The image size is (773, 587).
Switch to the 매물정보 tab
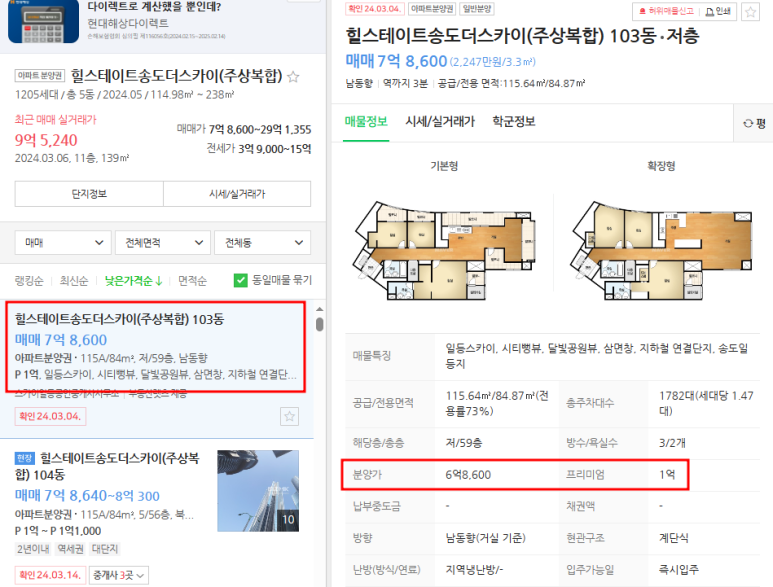pos(366,122)
